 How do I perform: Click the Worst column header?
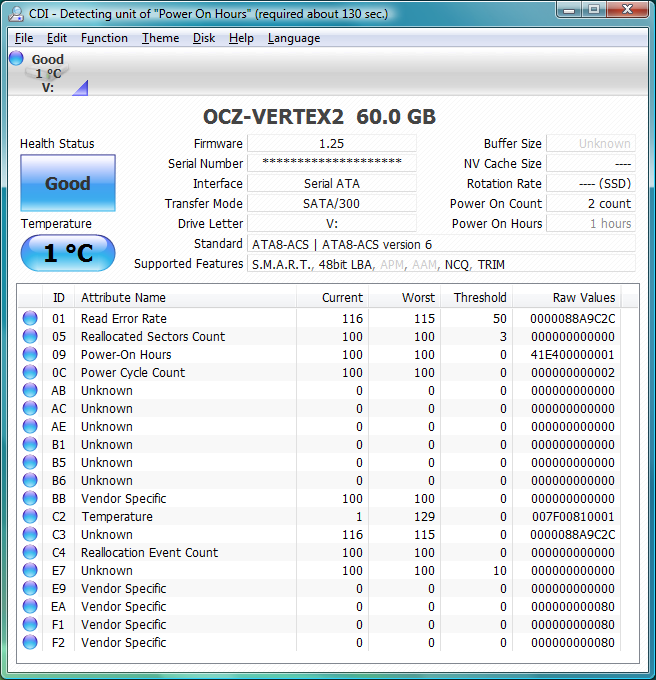point(405,298)
